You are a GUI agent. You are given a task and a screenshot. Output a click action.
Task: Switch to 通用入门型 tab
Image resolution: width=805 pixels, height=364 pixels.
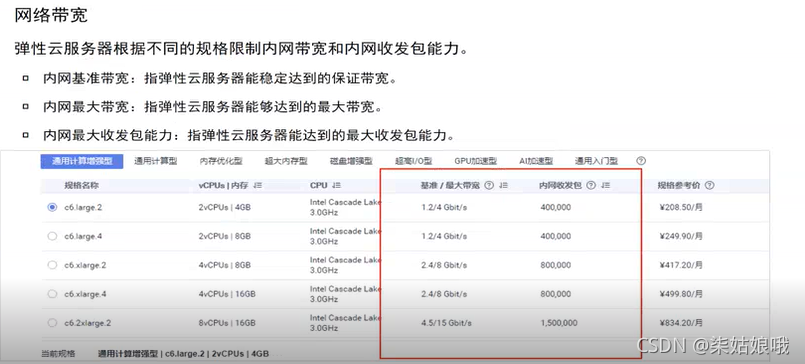[596, 161]
